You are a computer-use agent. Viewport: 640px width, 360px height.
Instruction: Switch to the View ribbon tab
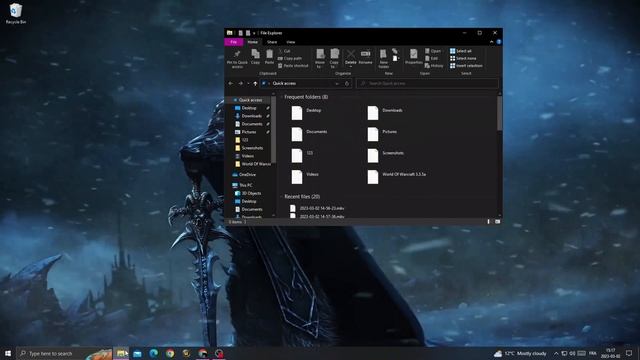(291, 42)
